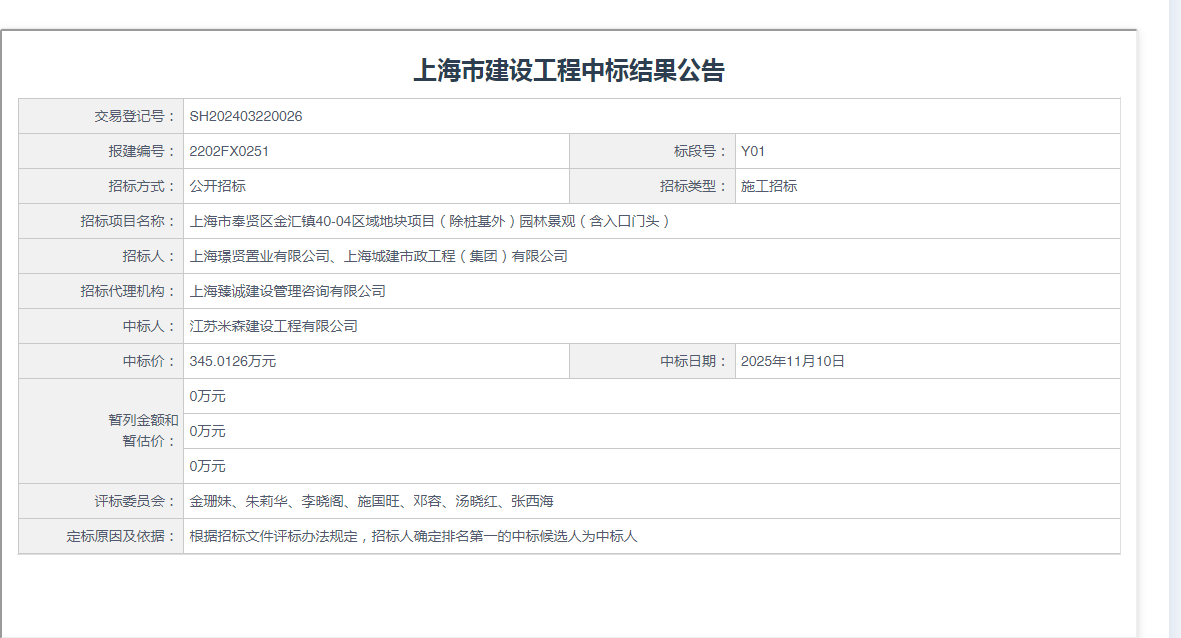Image resolution: width=1181 pixels, height=638 pixels.
Task: Click the 暂列金额和暂估价 label
Action: 143,430
